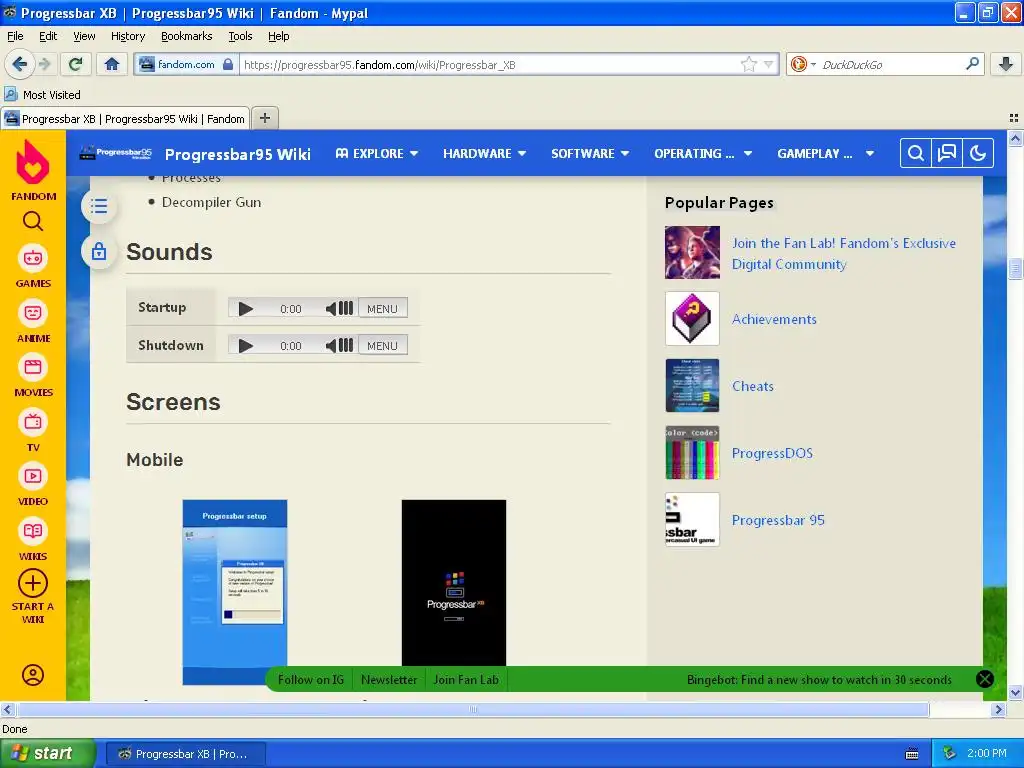Open the View menu
Viewport: 1024px width, 768px height.
pos(84,36)
